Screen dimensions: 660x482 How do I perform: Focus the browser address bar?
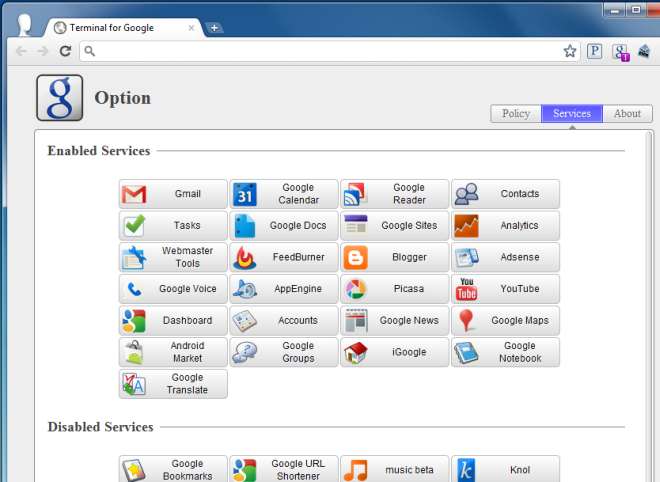click(330, 51)
